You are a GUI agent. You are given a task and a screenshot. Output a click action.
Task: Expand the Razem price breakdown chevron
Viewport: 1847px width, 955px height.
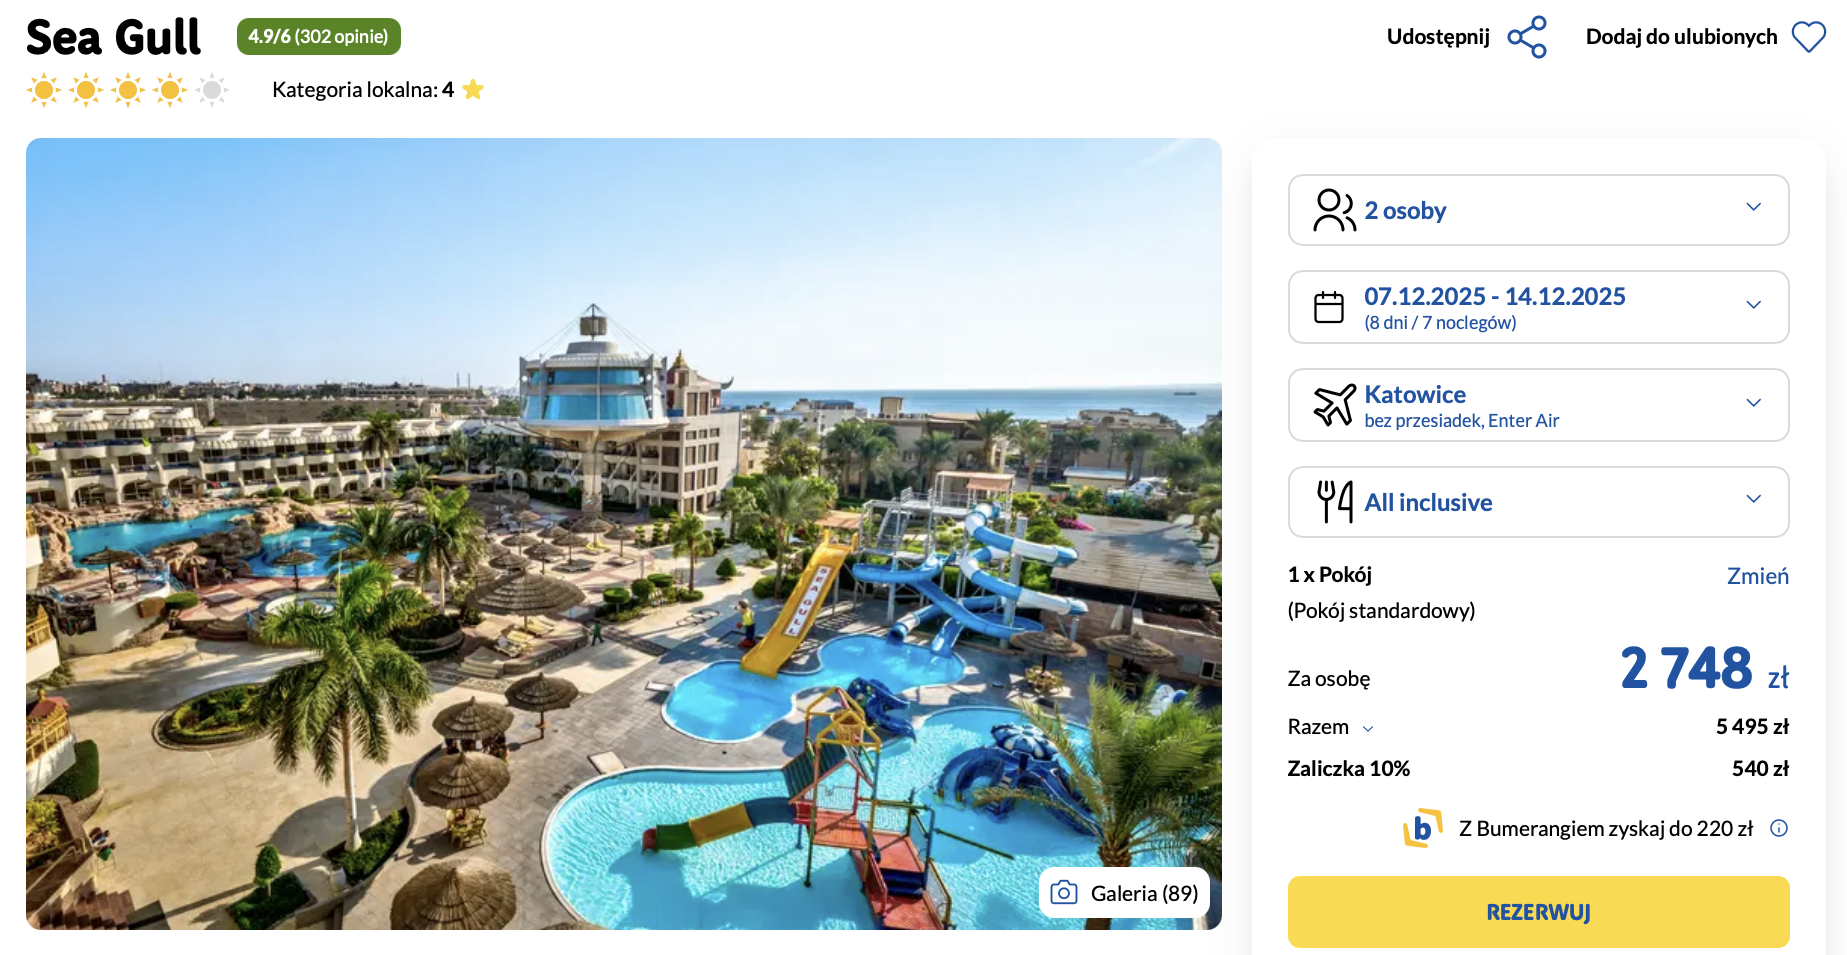[x=1368, y=729]
